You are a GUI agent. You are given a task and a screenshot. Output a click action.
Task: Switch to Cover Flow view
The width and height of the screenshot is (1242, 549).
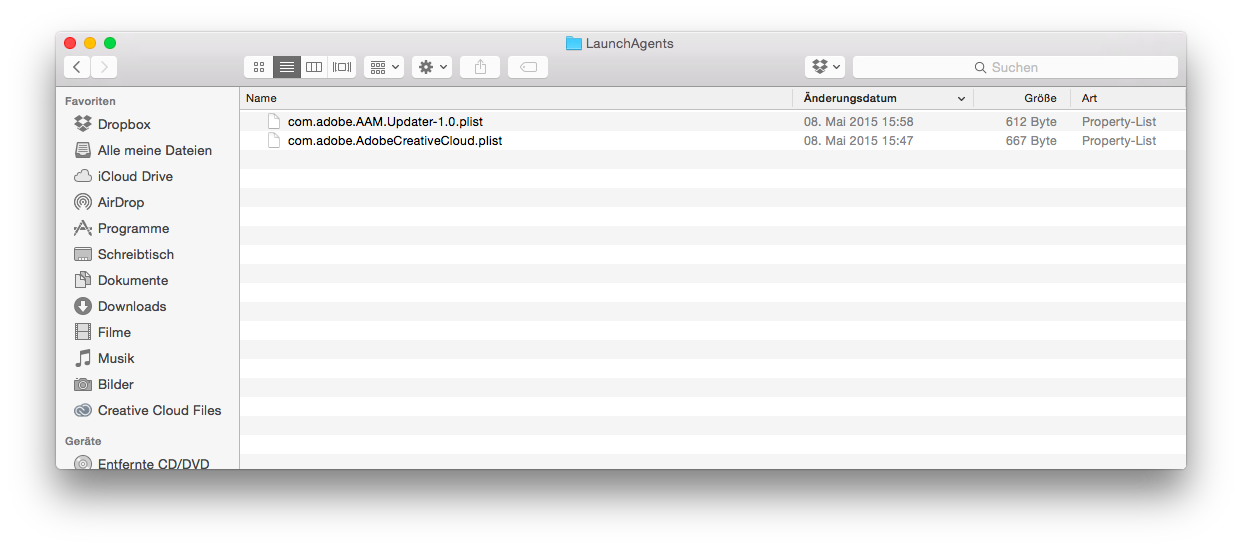tap(342, 67)
